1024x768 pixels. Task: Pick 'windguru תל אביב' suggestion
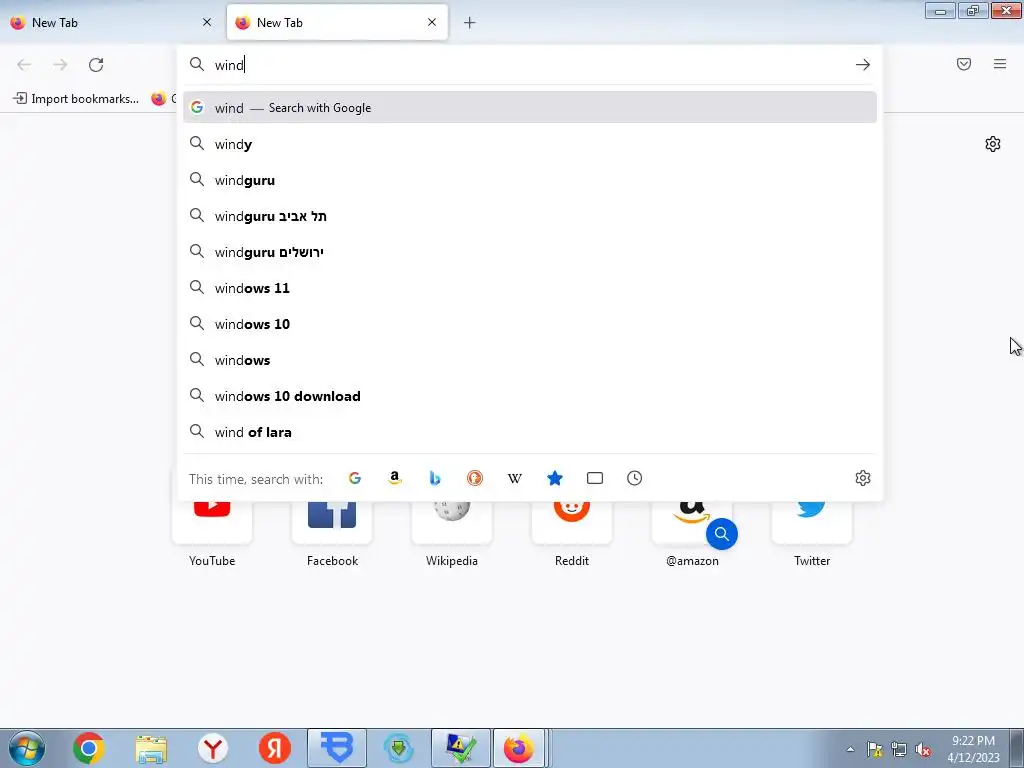530,216
